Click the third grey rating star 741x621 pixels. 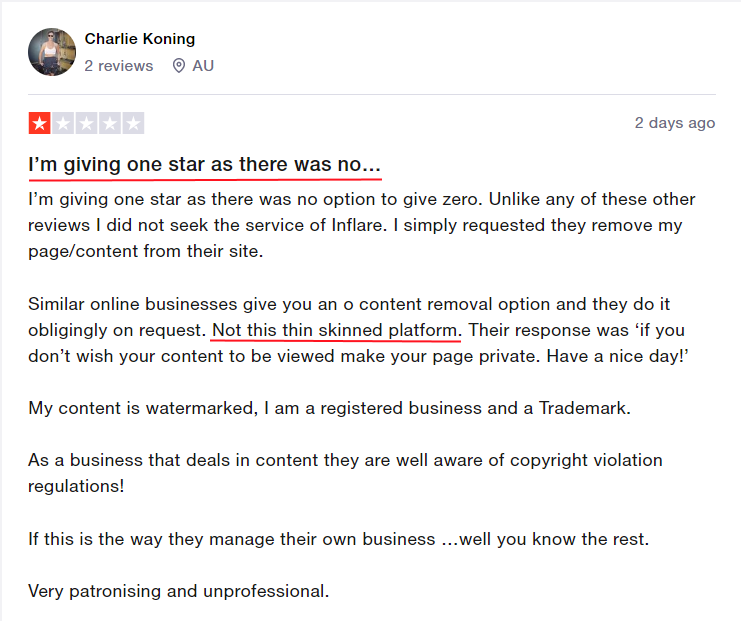pos(86,123)
